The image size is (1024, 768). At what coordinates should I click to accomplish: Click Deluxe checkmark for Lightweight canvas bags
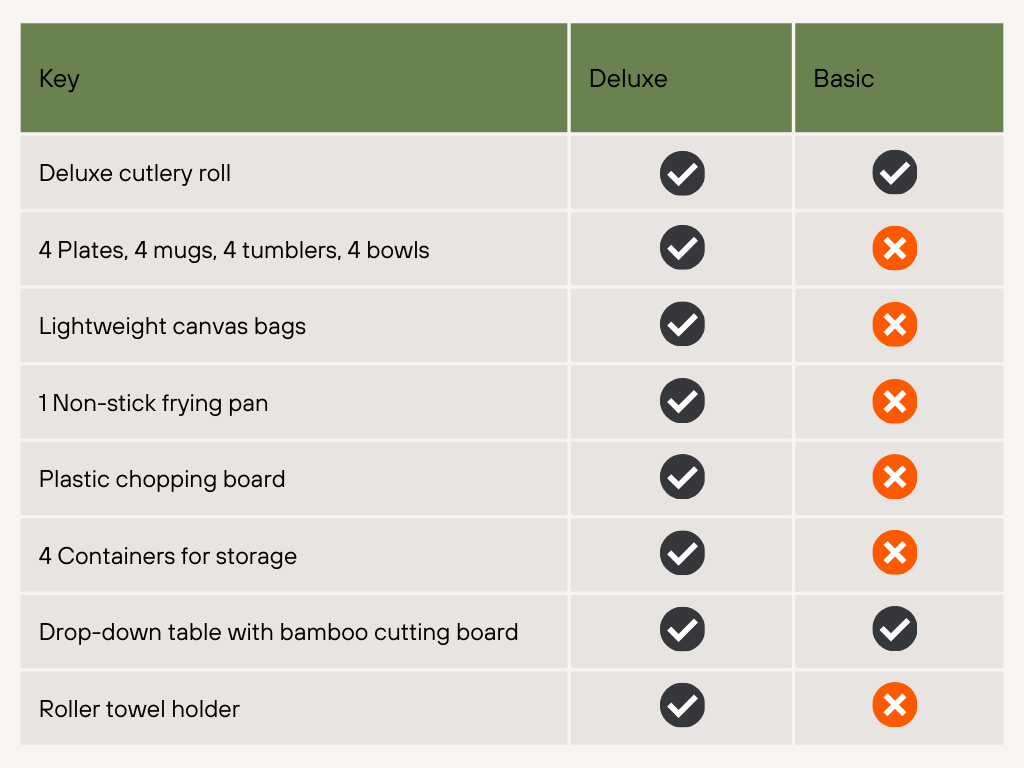point(682,326)
